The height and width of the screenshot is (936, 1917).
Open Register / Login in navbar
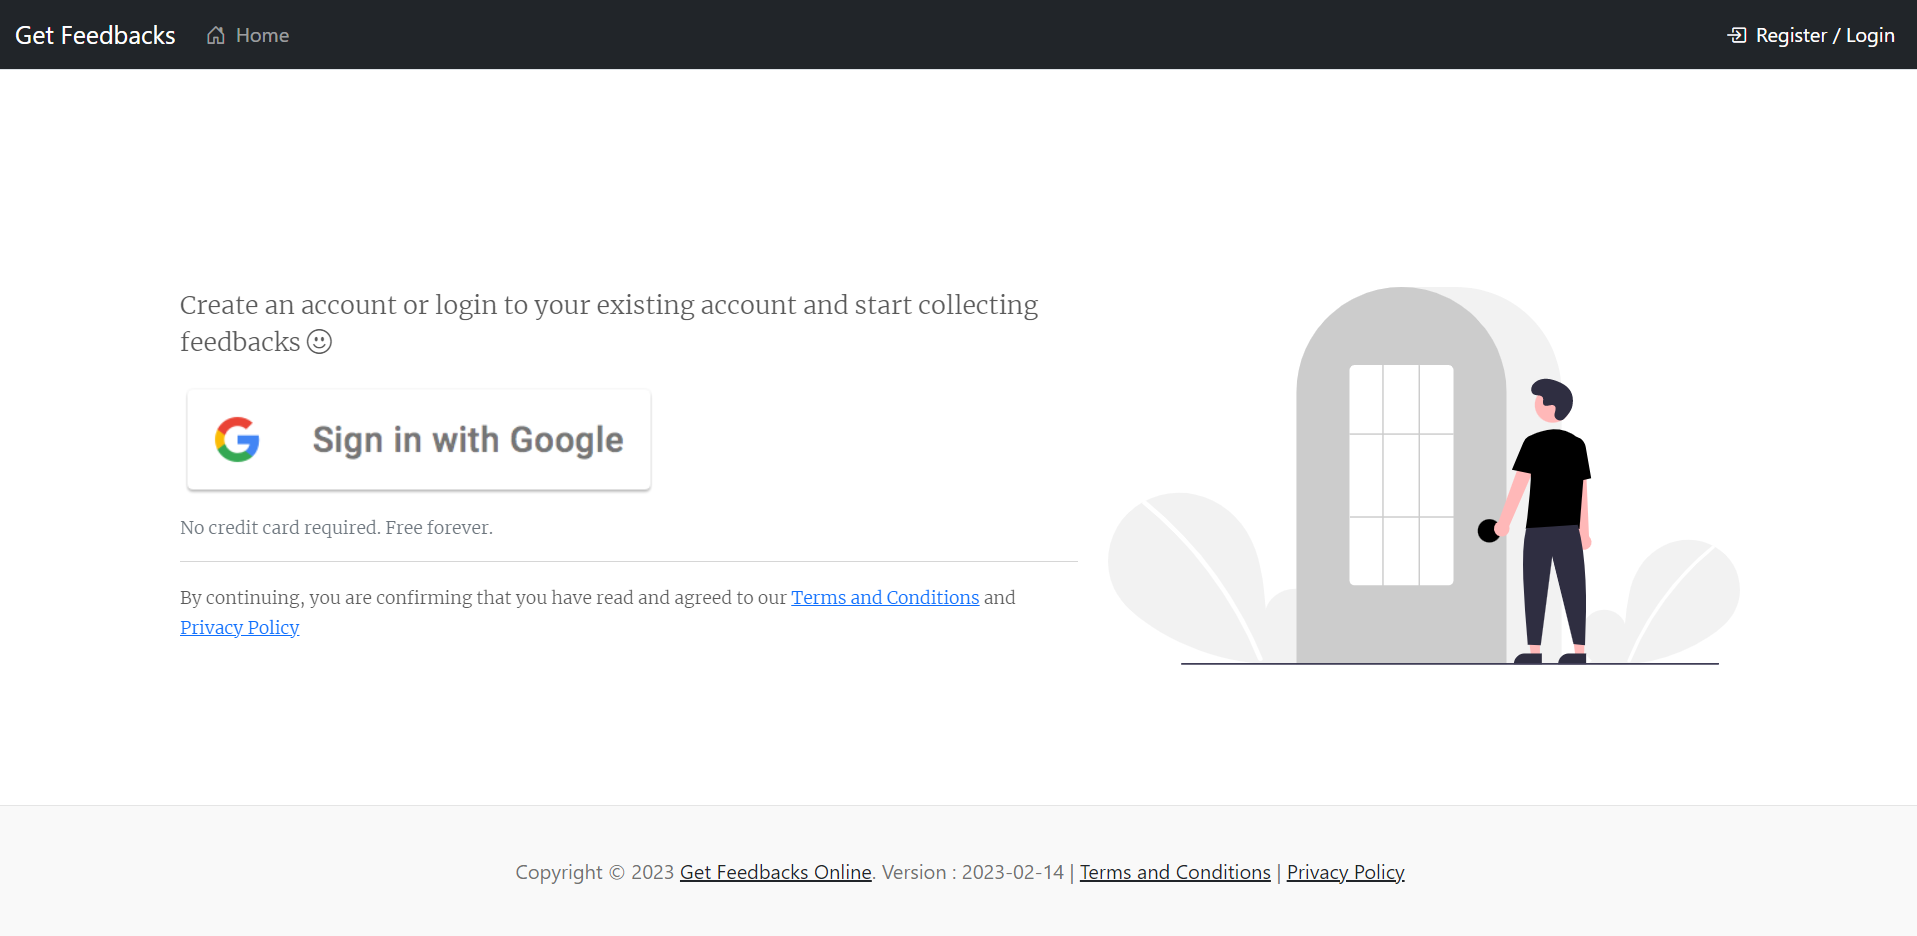pos(1811,35)
